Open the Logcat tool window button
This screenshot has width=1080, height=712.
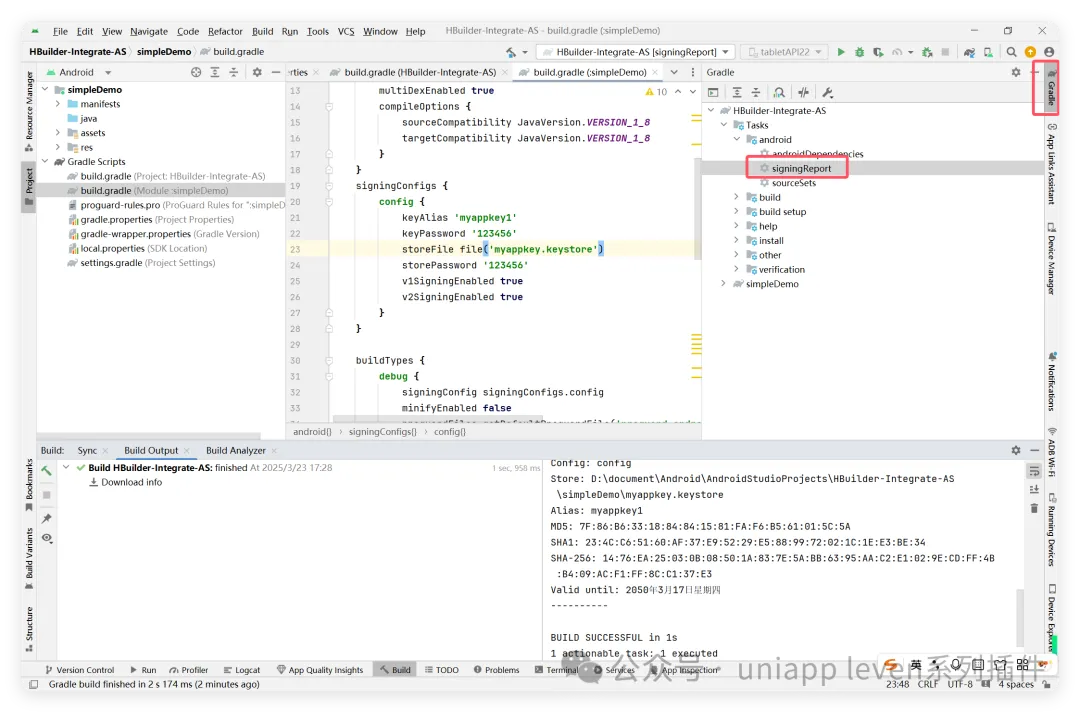[x=242, y=670]
